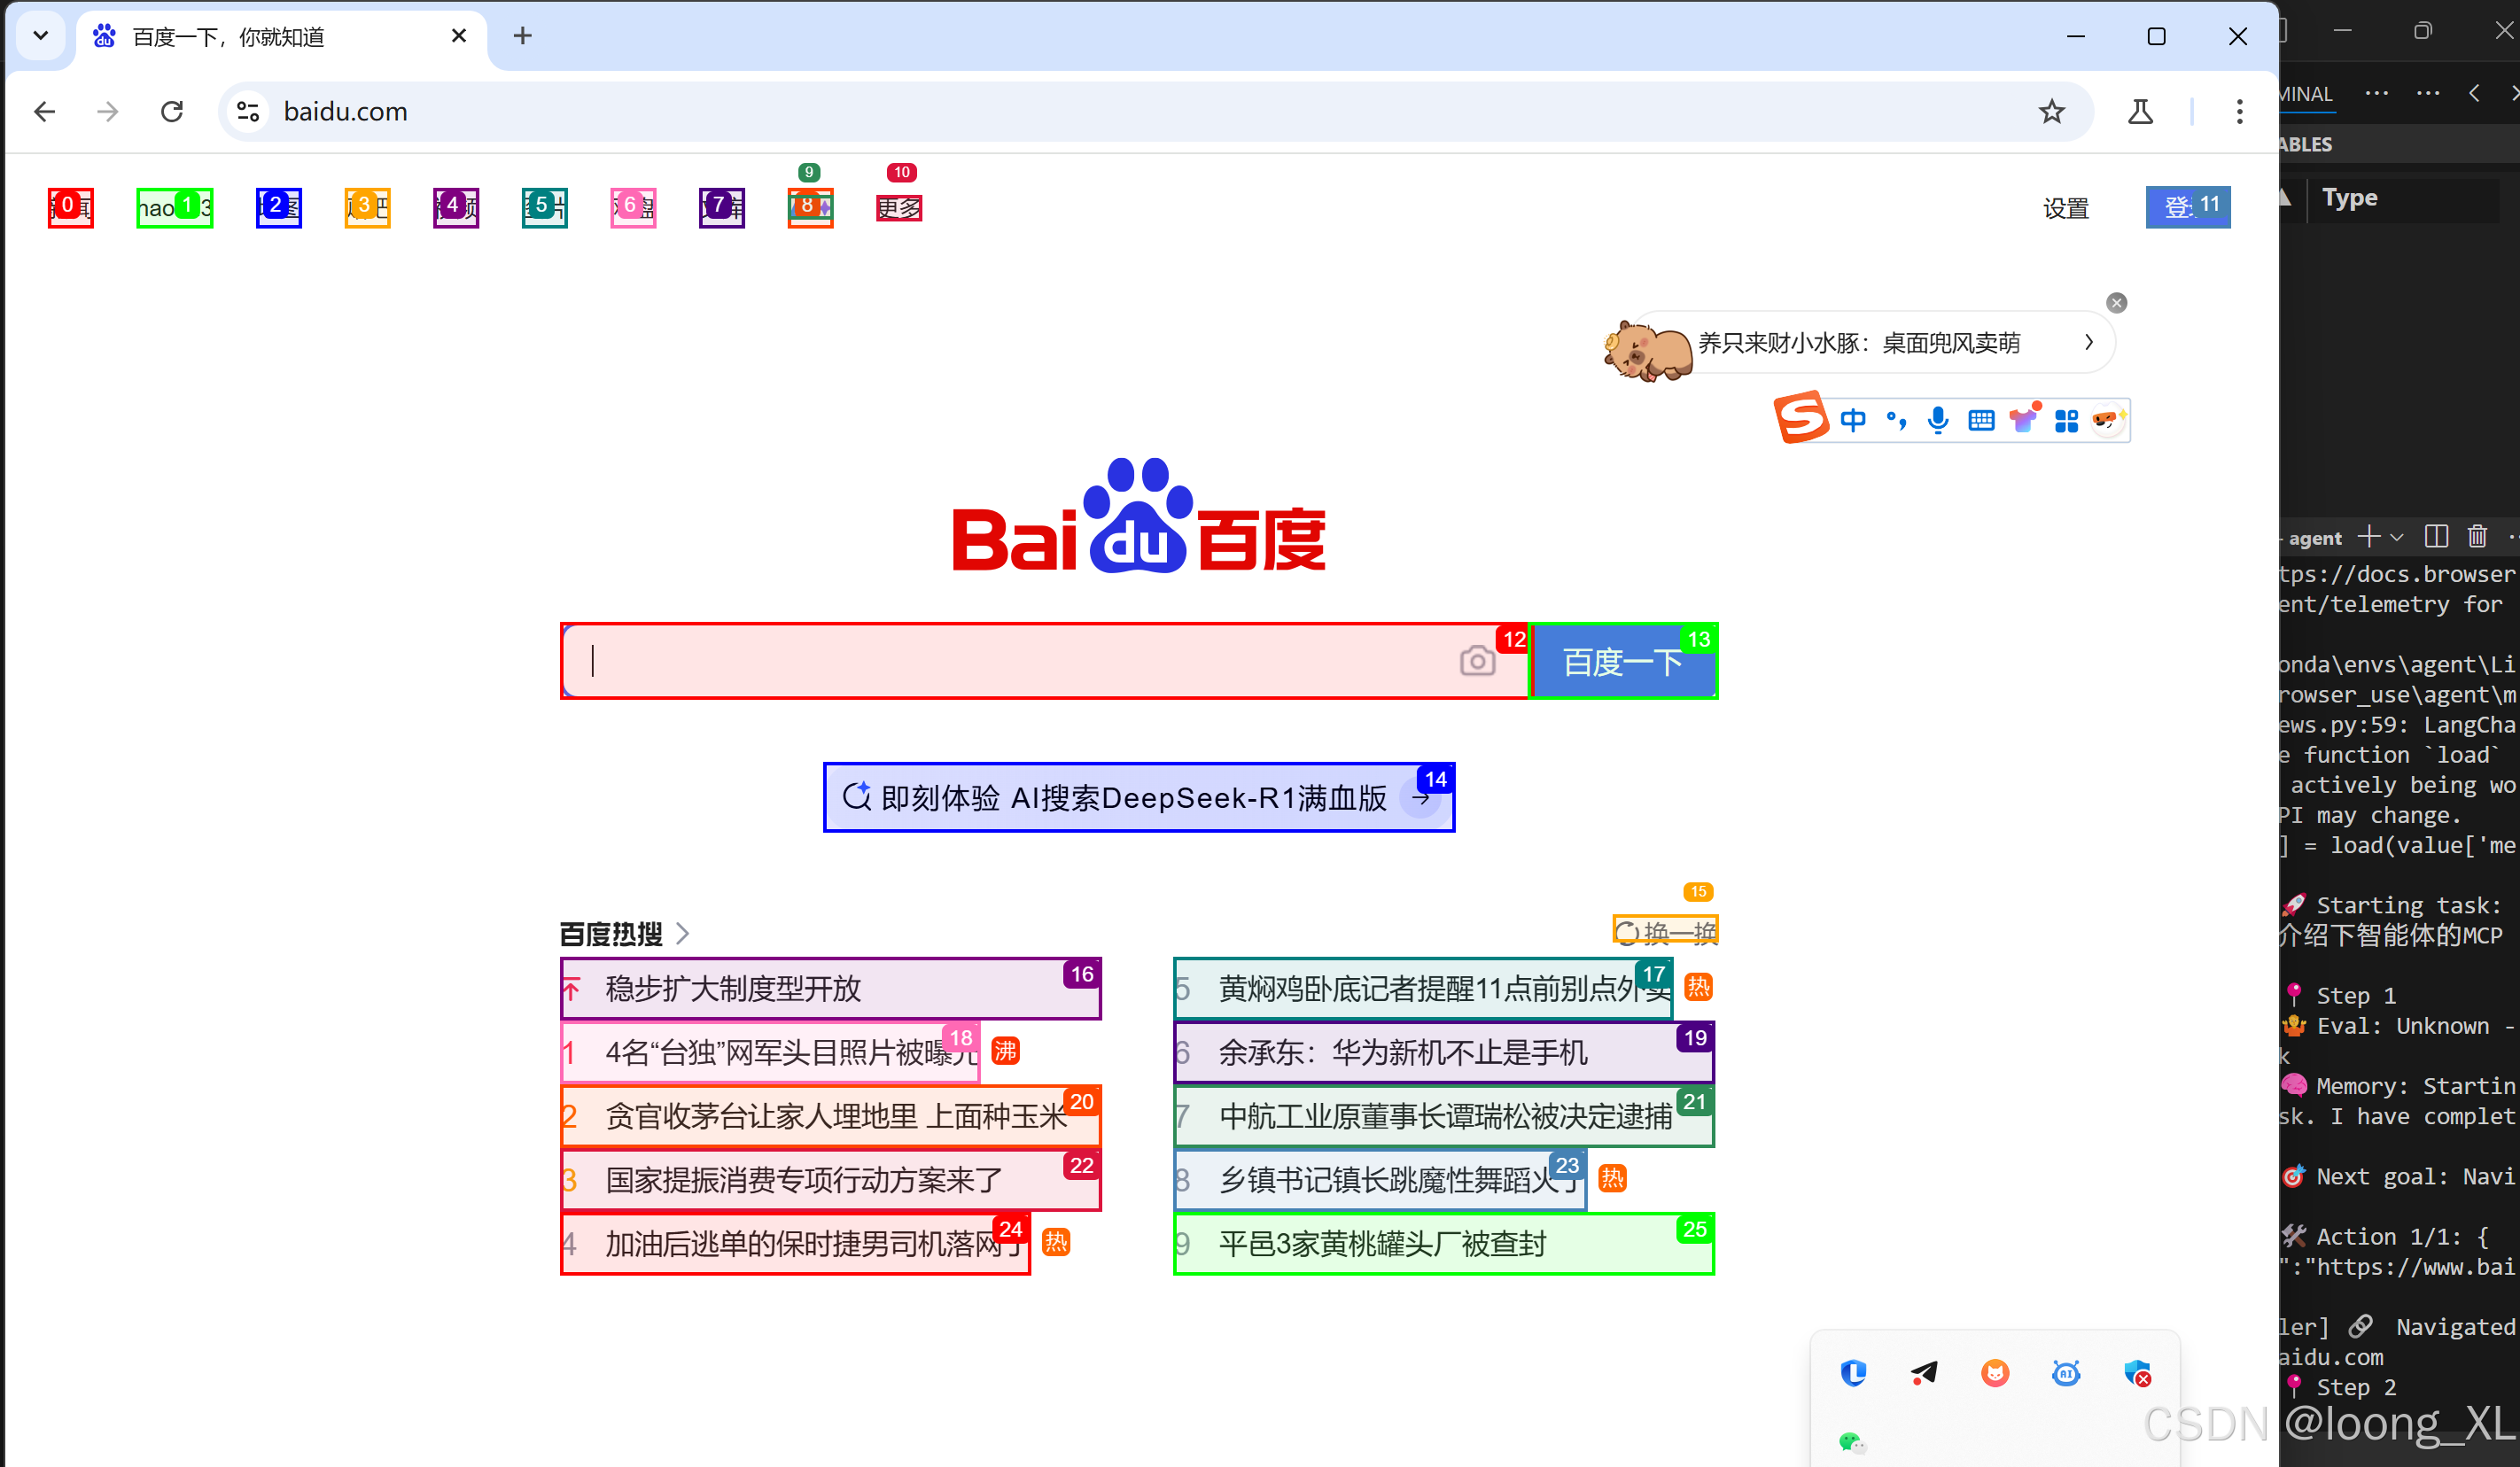2520x1467 pixels.
Task: Click the WeChat icon in the floating dock
Action: 1854,1442
